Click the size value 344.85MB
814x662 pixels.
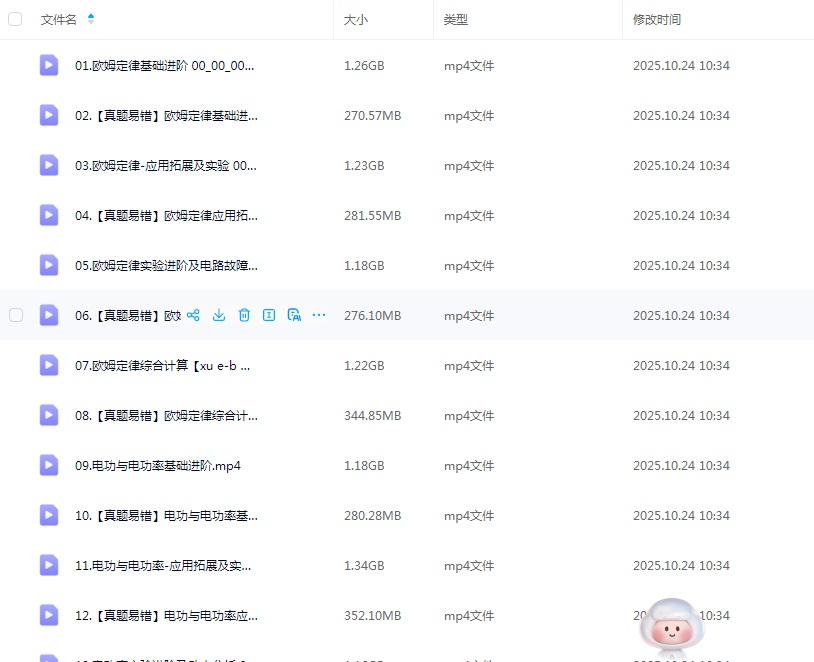(x=372, y=416)
